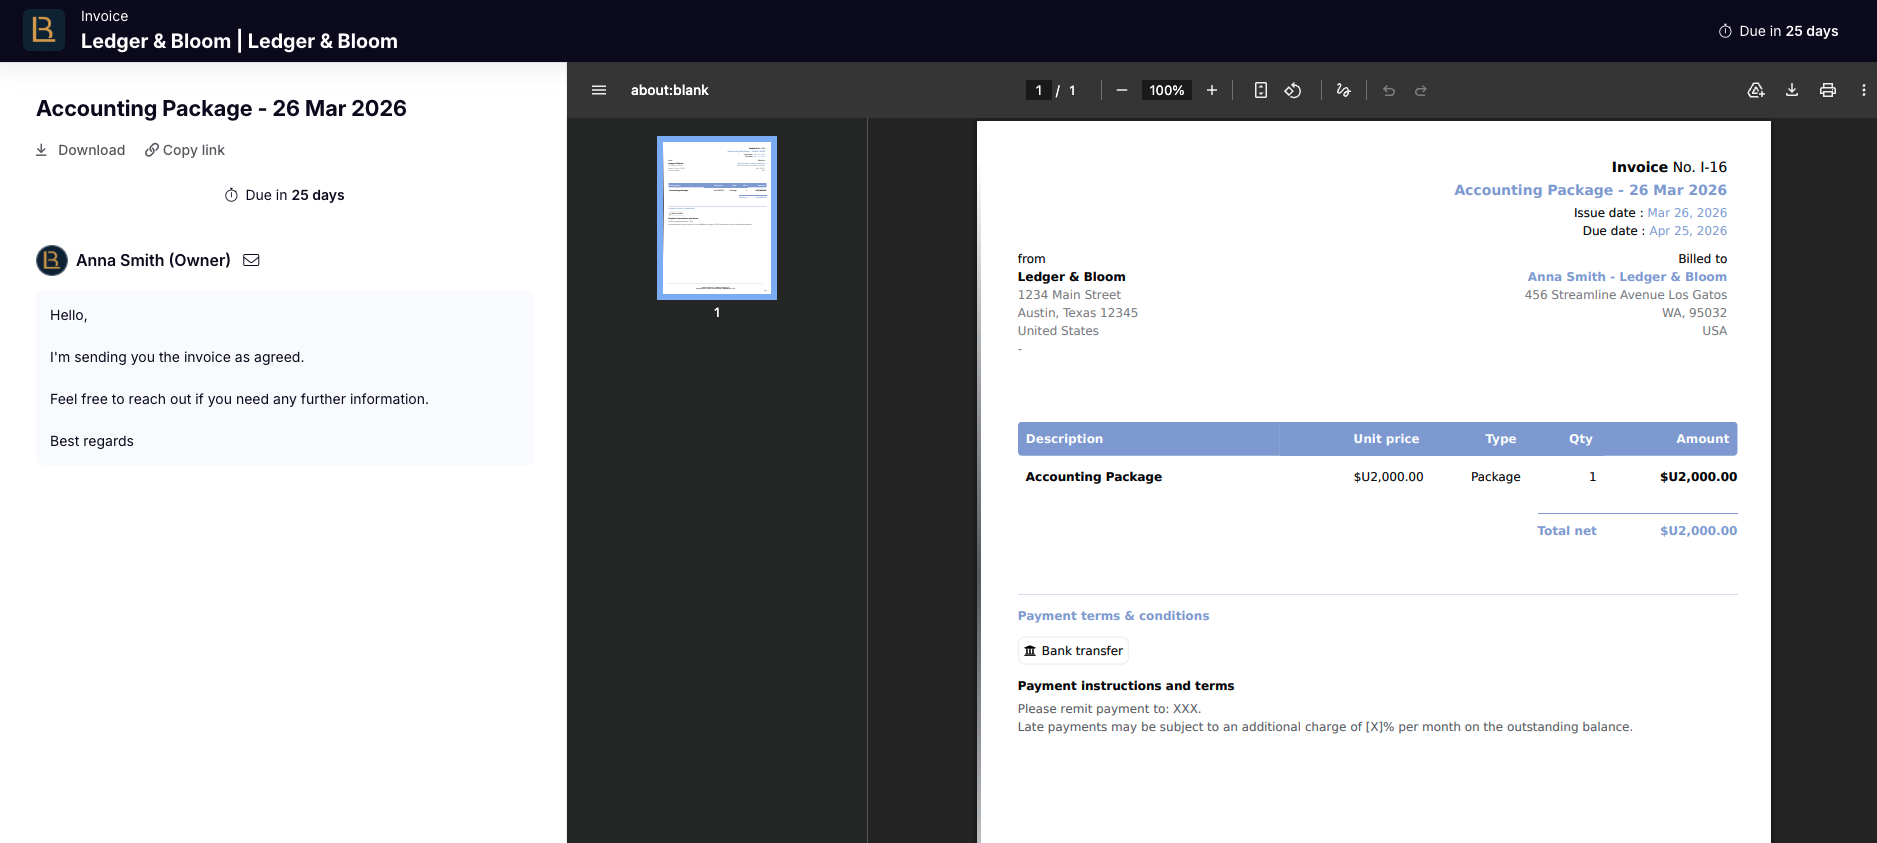Image resolution: width=1877 pixels, height=843 pixels.
Task: Click the Unit price column header
Action: 1386,439
